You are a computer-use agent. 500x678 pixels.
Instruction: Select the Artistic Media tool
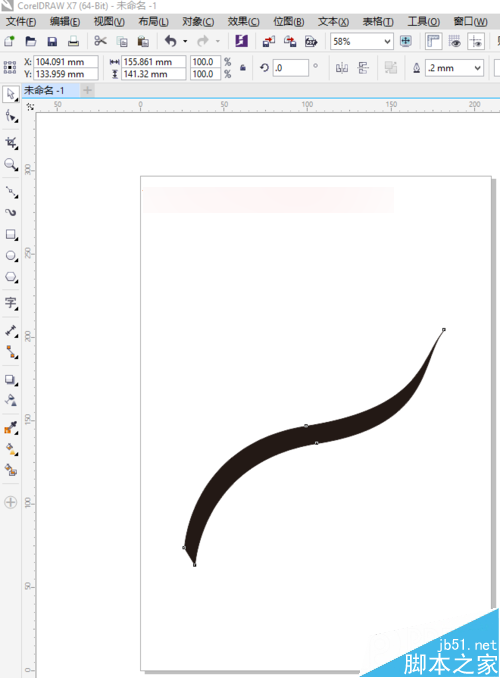11,213
